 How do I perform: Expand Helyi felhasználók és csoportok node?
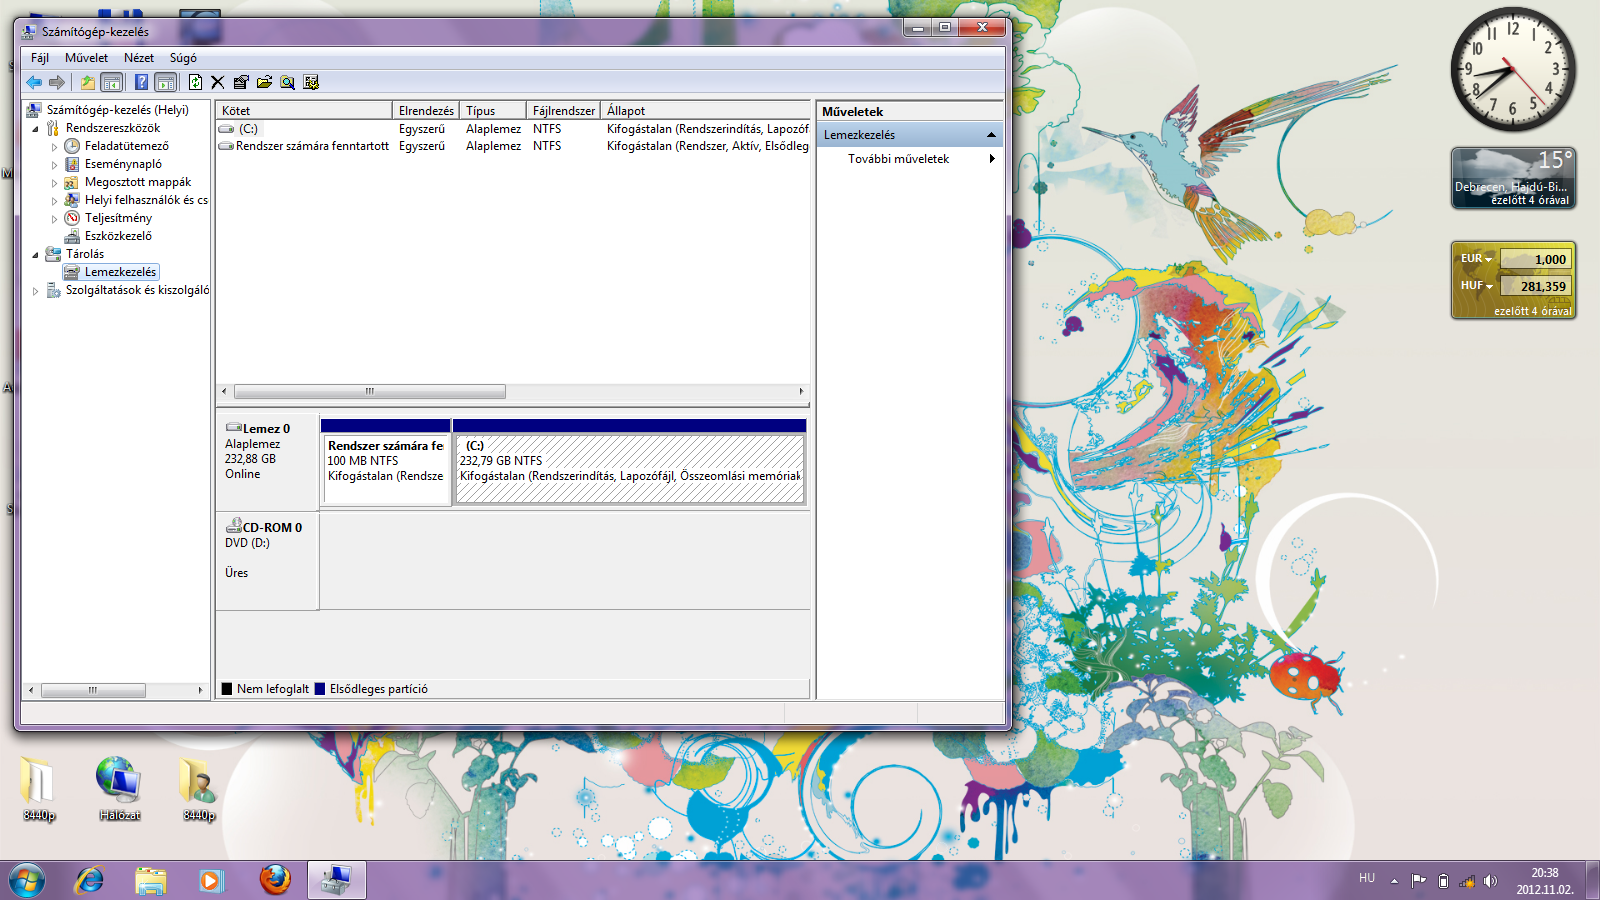[x=55, y=201]
